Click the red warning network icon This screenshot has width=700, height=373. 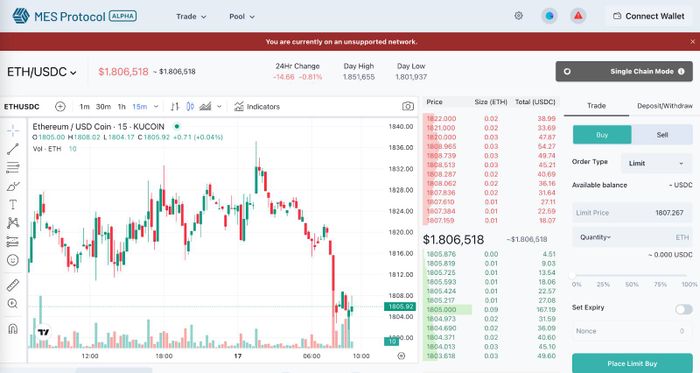pos(578,16)
